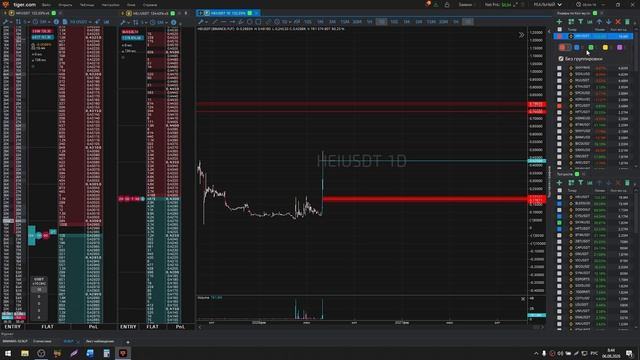Pick the red color group swatch
640x360 pixels.
click(x=562, y=47)
